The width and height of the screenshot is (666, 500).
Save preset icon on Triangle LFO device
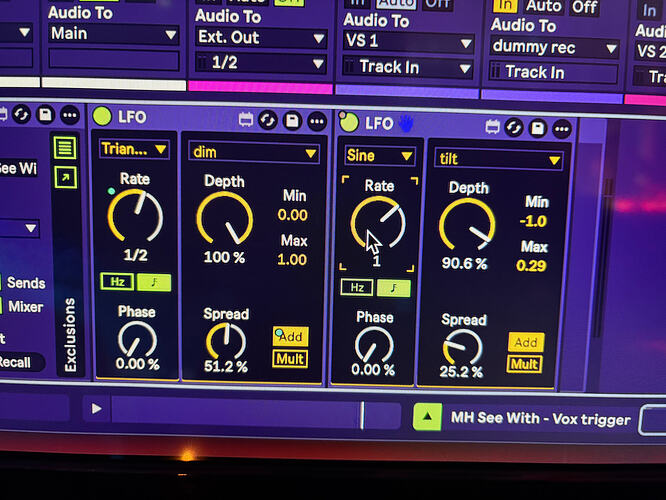point(292,121)
